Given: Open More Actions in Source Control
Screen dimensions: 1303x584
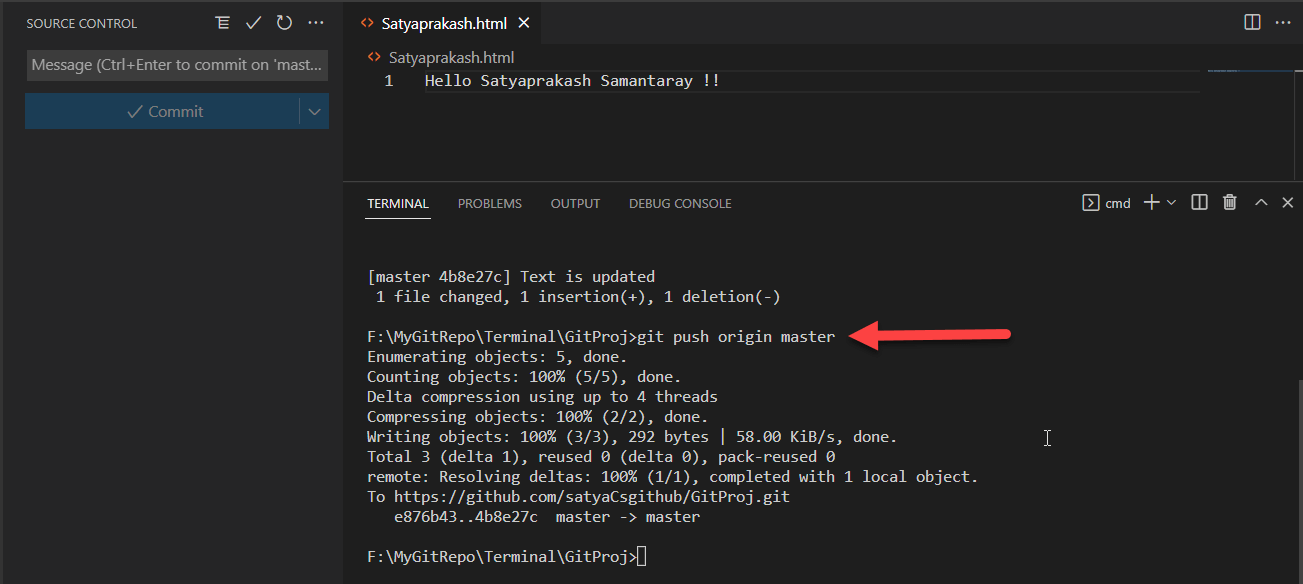Looking at the screenshot, I should tap(316, 22).
